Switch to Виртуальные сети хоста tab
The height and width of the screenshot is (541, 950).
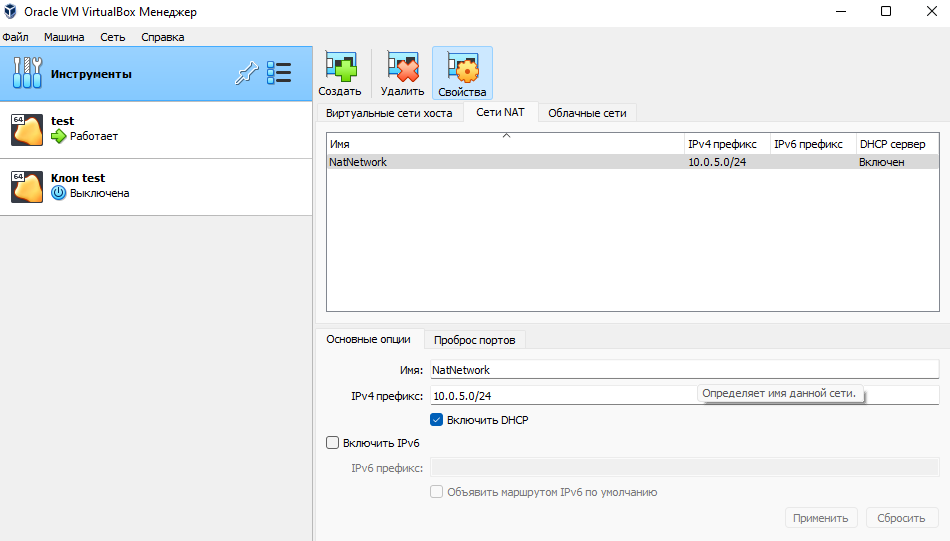[389, 113]
